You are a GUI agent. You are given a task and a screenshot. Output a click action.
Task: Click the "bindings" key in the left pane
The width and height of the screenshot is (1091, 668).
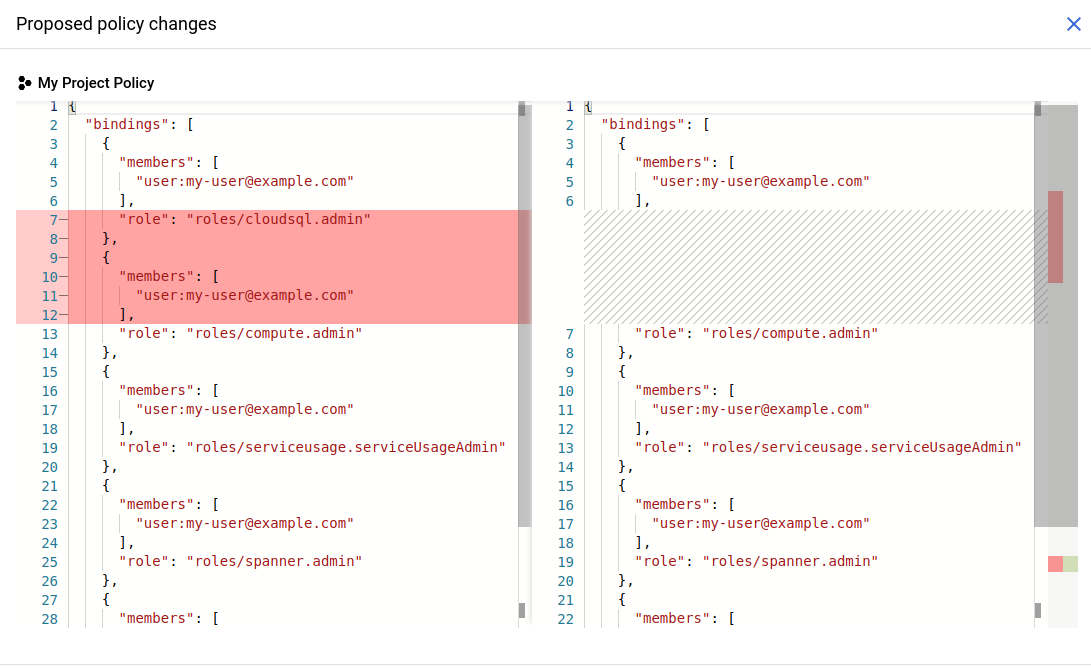pyautogui.click(x=125, y=125)
